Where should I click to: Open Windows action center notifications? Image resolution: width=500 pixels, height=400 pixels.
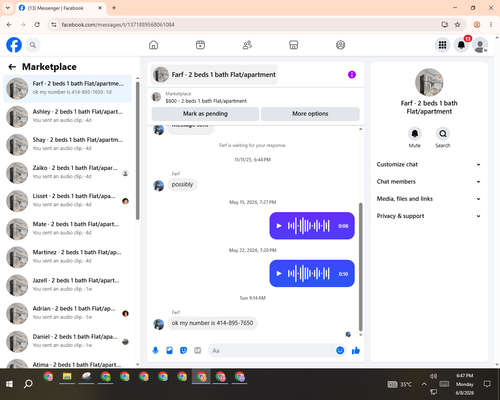(487, 384)
